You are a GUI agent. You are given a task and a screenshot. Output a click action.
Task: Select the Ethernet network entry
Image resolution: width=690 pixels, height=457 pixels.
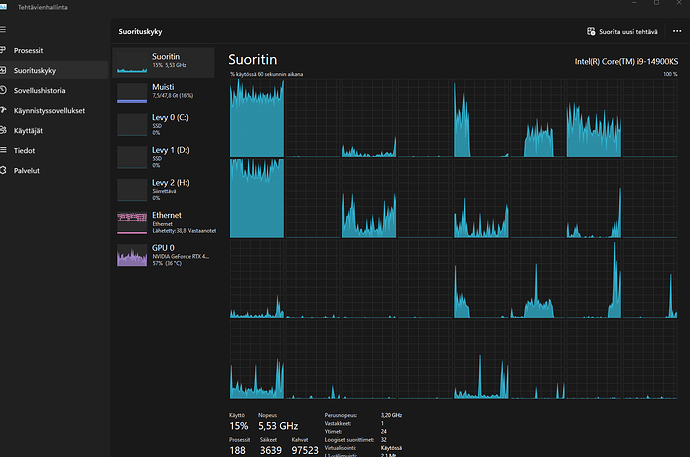(x=163, y=221)
